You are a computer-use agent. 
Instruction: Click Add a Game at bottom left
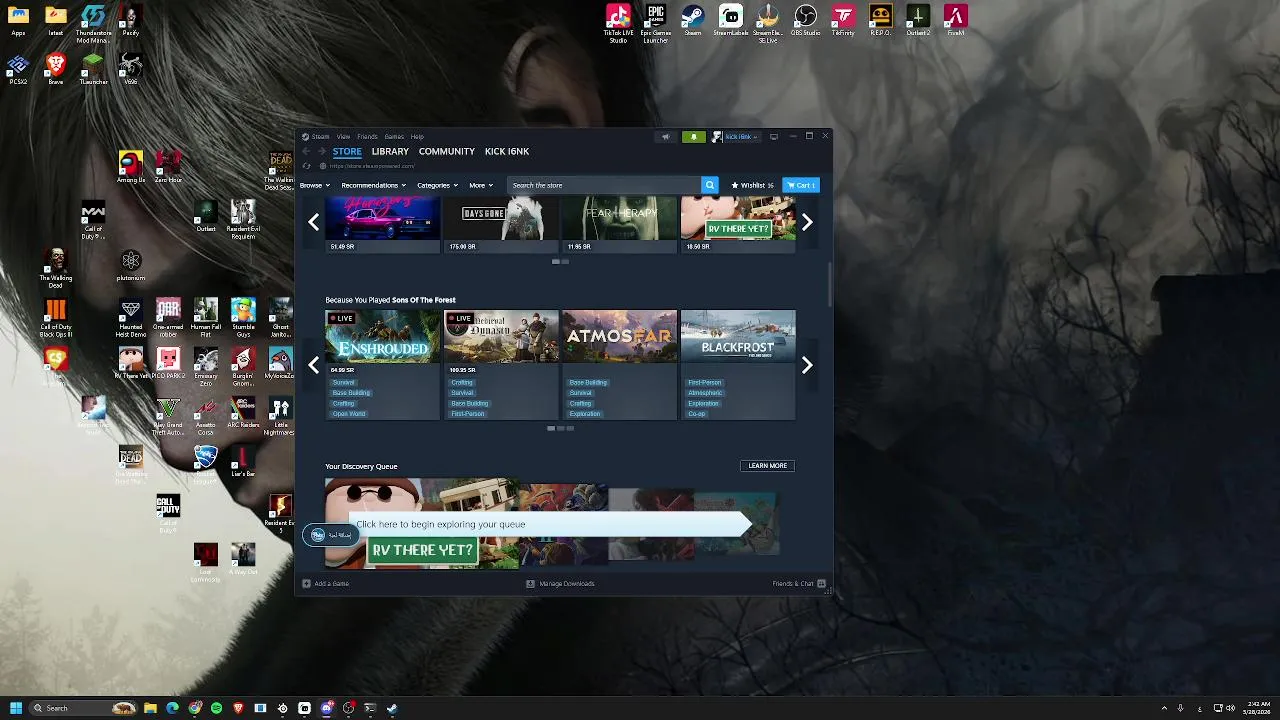[x=326, y=584]
